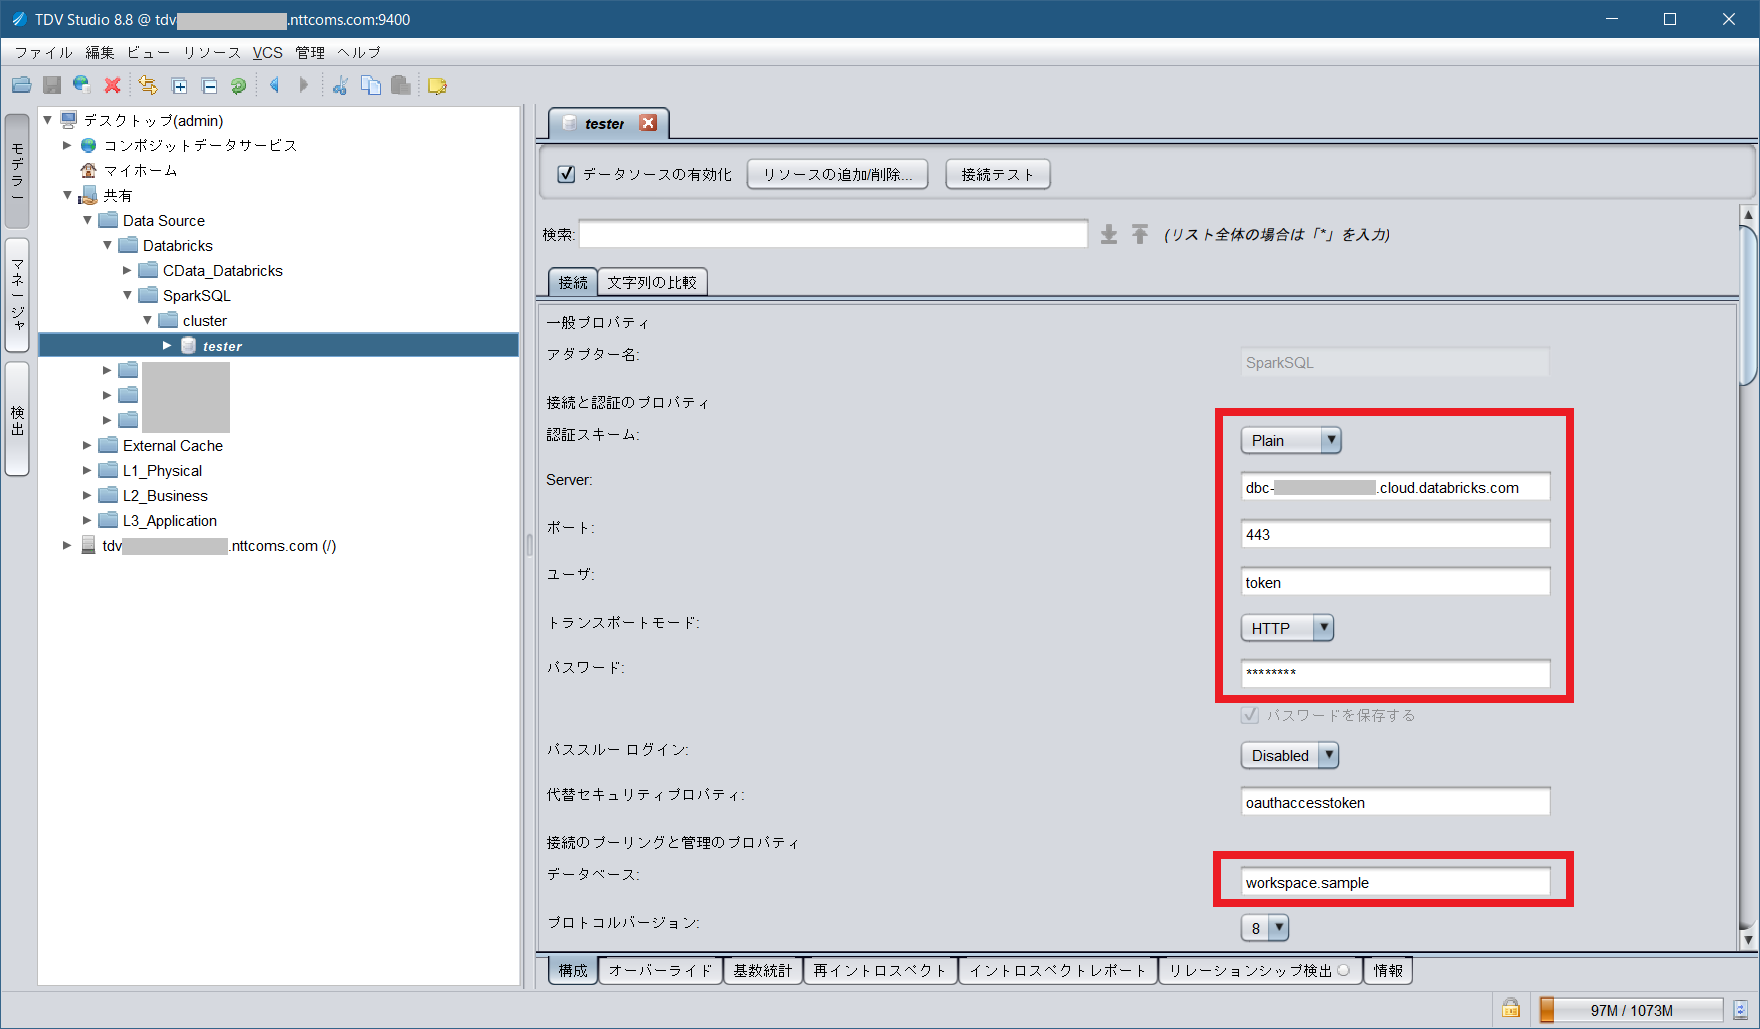This screenshot has height=1029, width=1760.
Task: Open the ファイル menu
Action: click(x=43, y=52)
